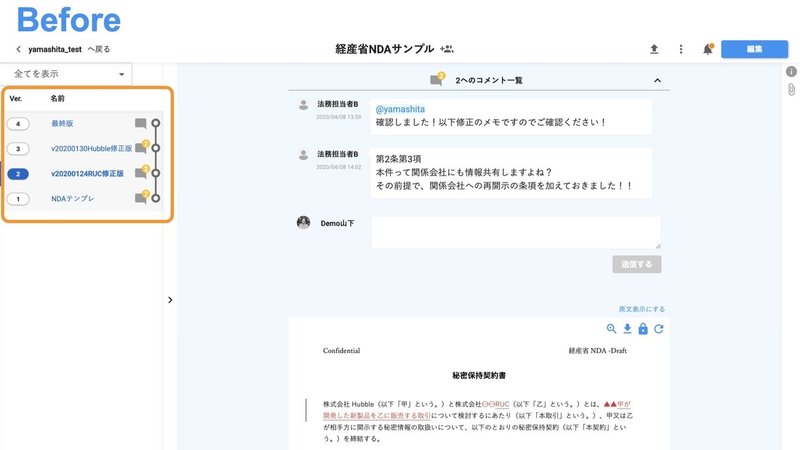The image size is (800, 450).
Task: Open the notifications bell
Action: (x=708, y=49)
